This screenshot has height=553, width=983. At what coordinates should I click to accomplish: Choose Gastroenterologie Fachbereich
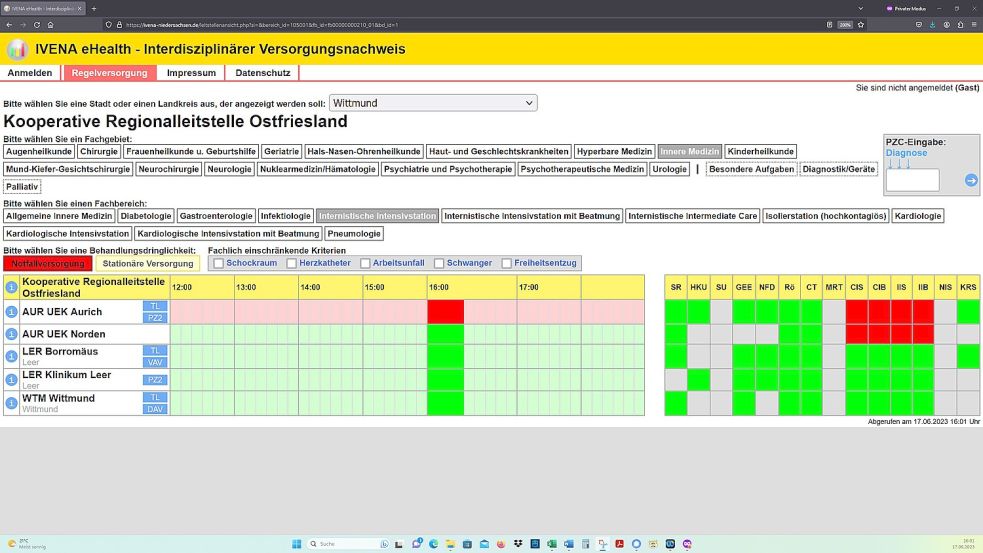(x=216, y=216)
